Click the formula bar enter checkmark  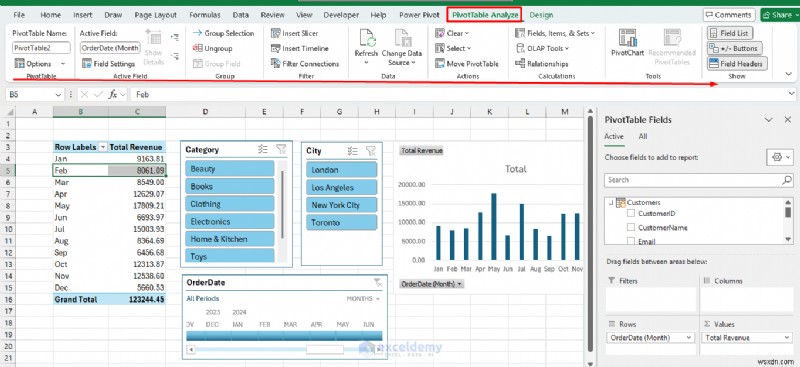coord(99,94)
